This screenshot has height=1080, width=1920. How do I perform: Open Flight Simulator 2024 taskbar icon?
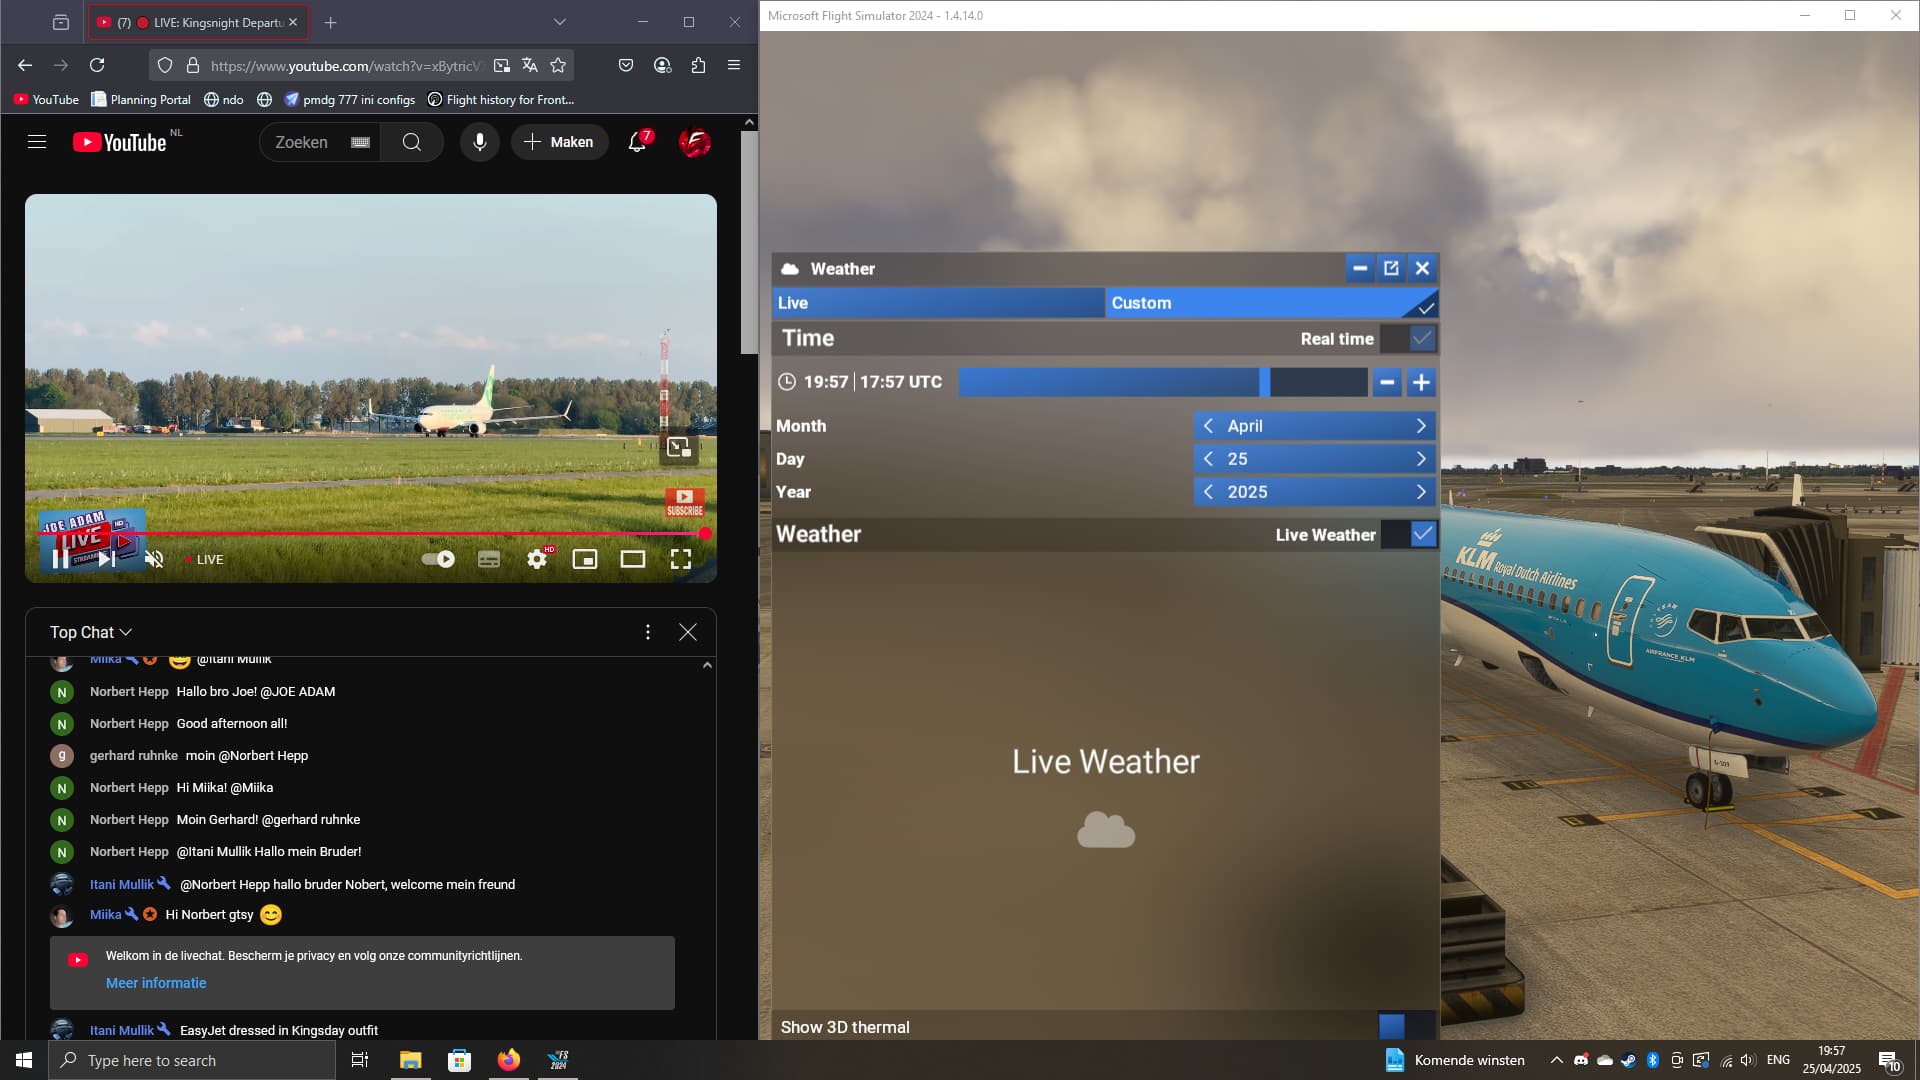(558, 1060)
